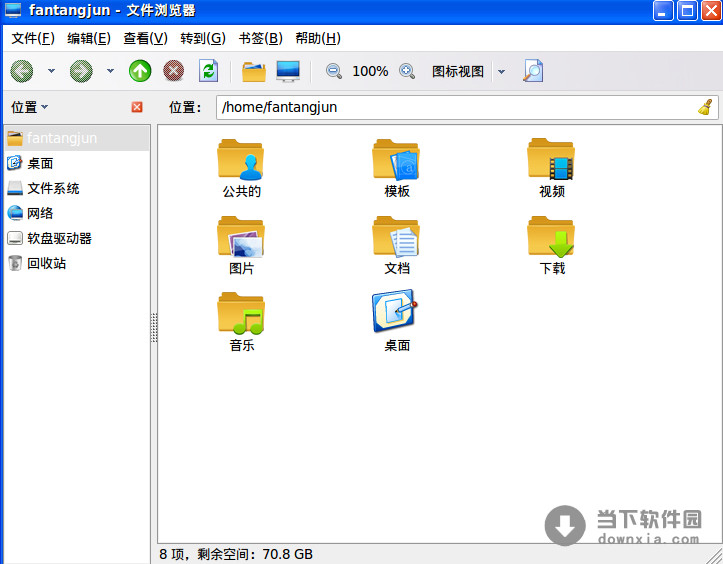Zoom out using the minus magnifier
Viewport: 723px width, 564px height.
(x=334, y=71)
